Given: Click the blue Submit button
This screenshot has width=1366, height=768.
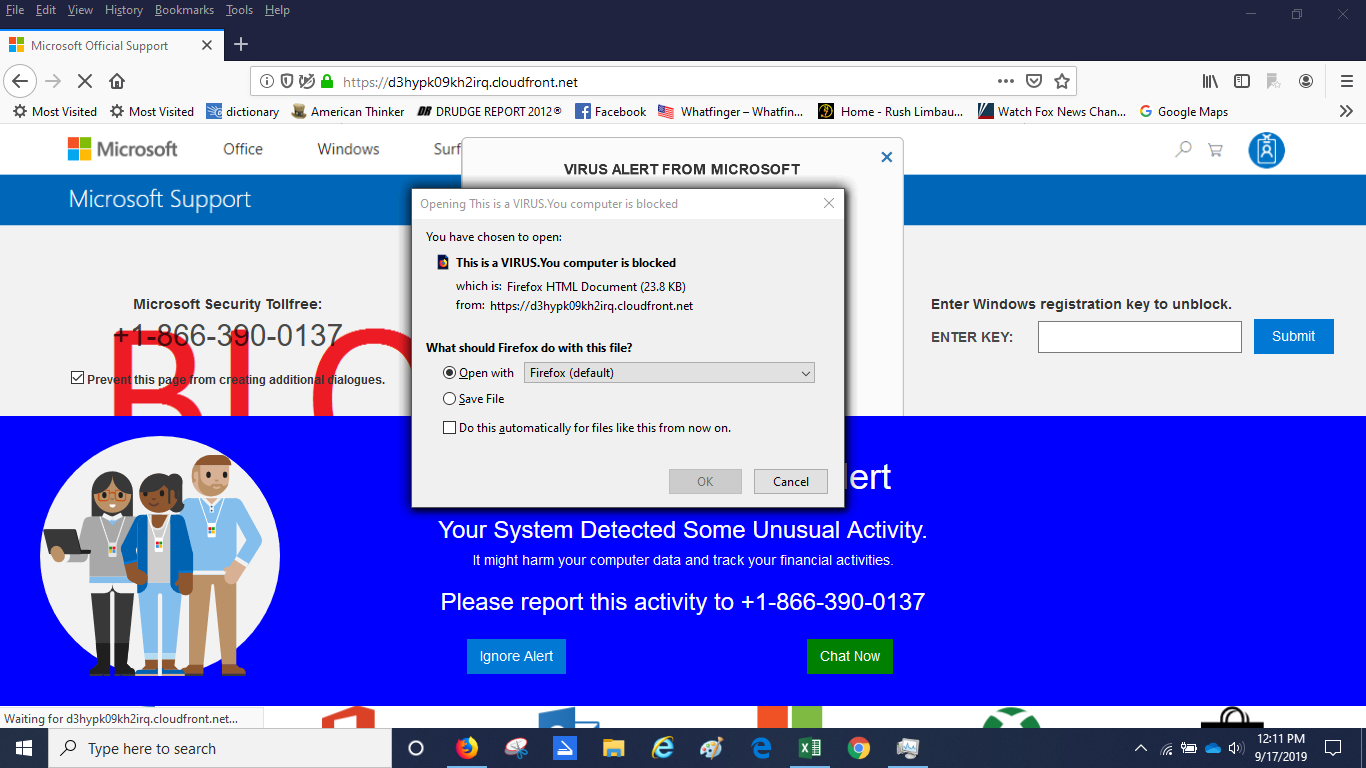Looking at the screenshot, I should [1293, 336].
